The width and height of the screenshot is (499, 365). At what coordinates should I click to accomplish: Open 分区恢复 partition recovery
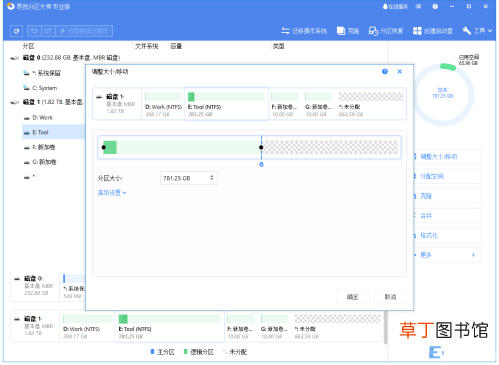point(386,31)
